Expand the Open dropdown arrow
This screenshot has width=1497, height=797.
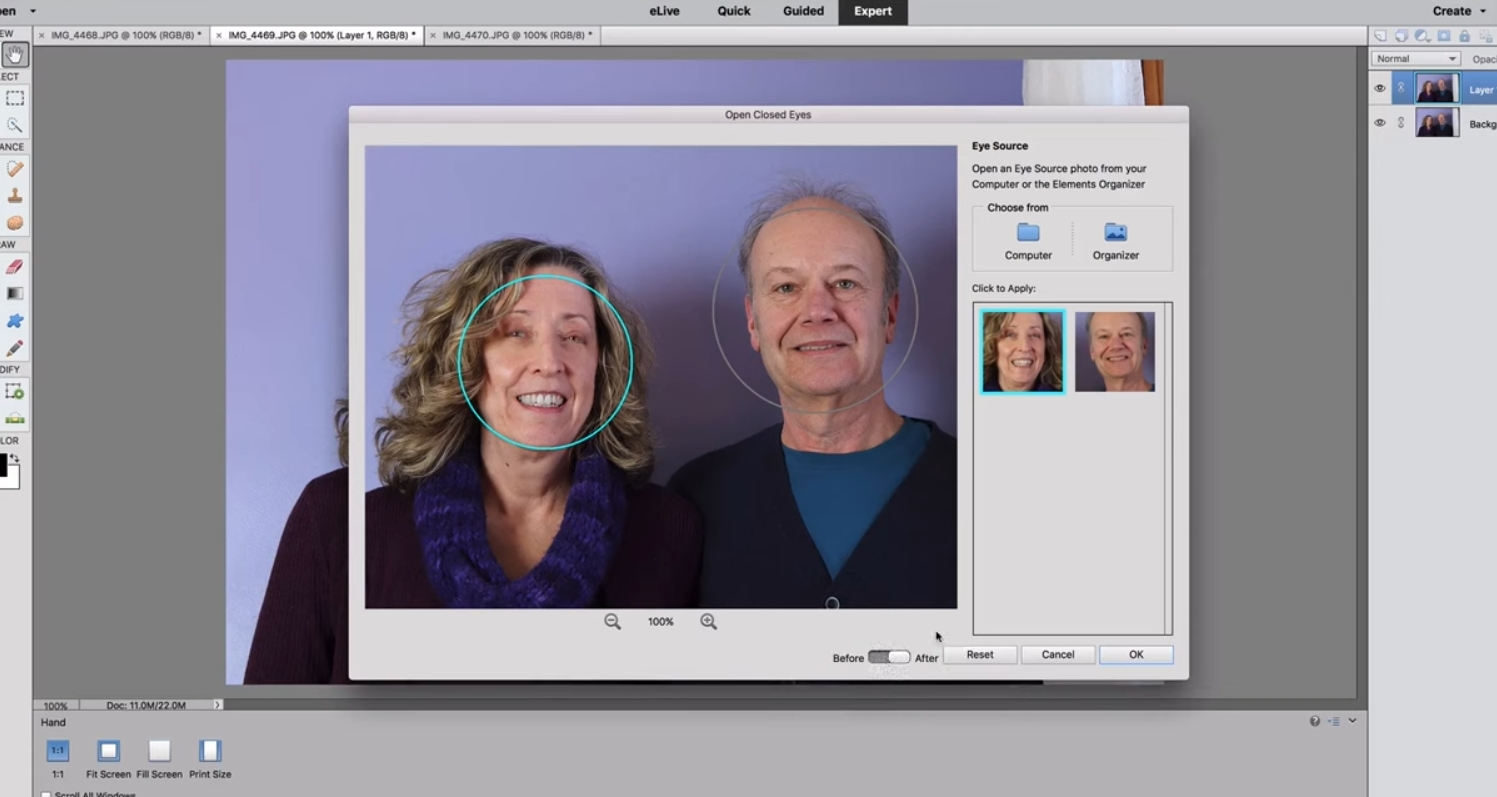pyautogui.click(x=33, y=11)
